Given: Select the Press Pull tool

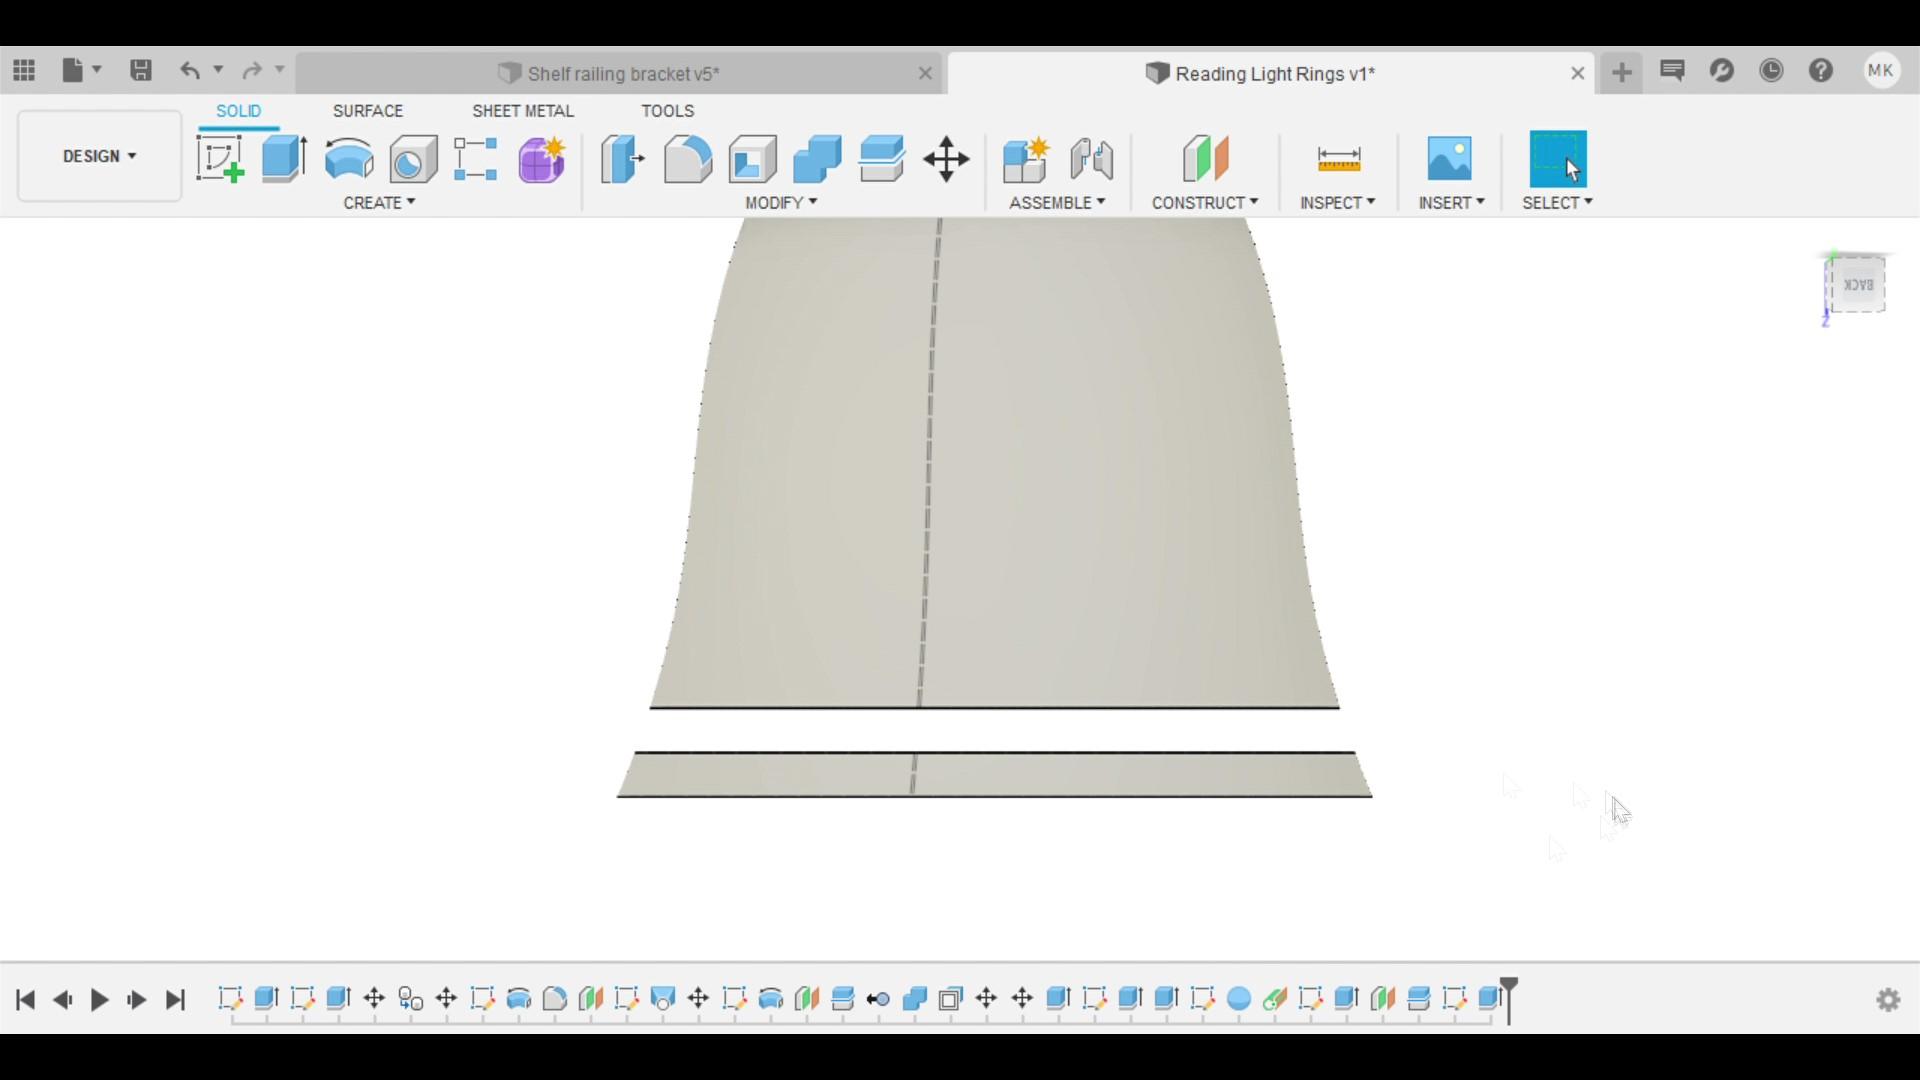Looking at the screenshot, I should tap(622, 159).
